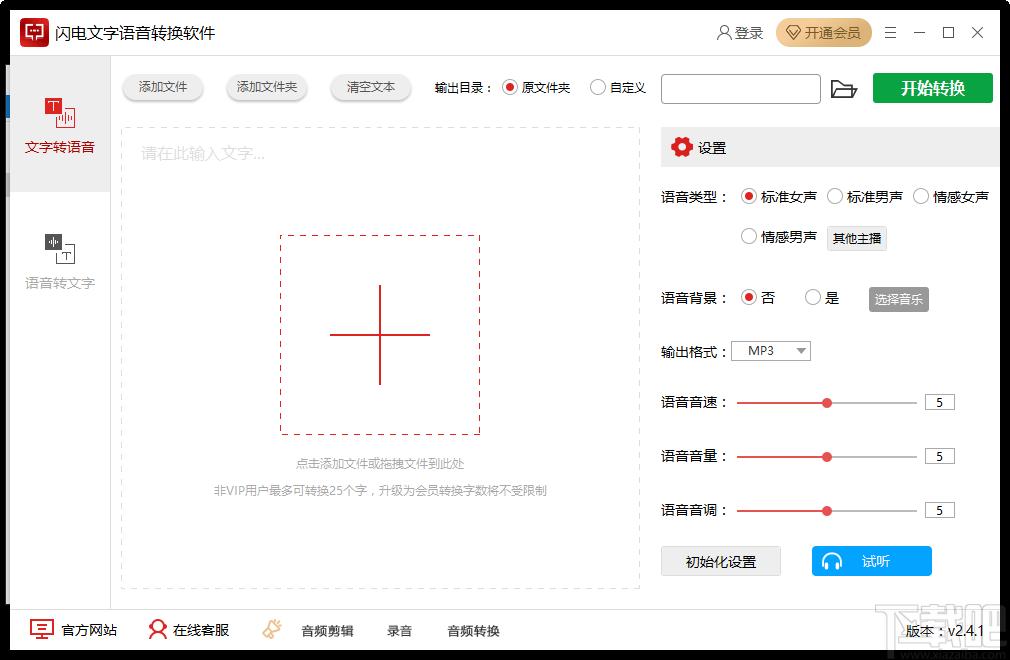Switch to 文字转语音 tab label

(60, 147)
